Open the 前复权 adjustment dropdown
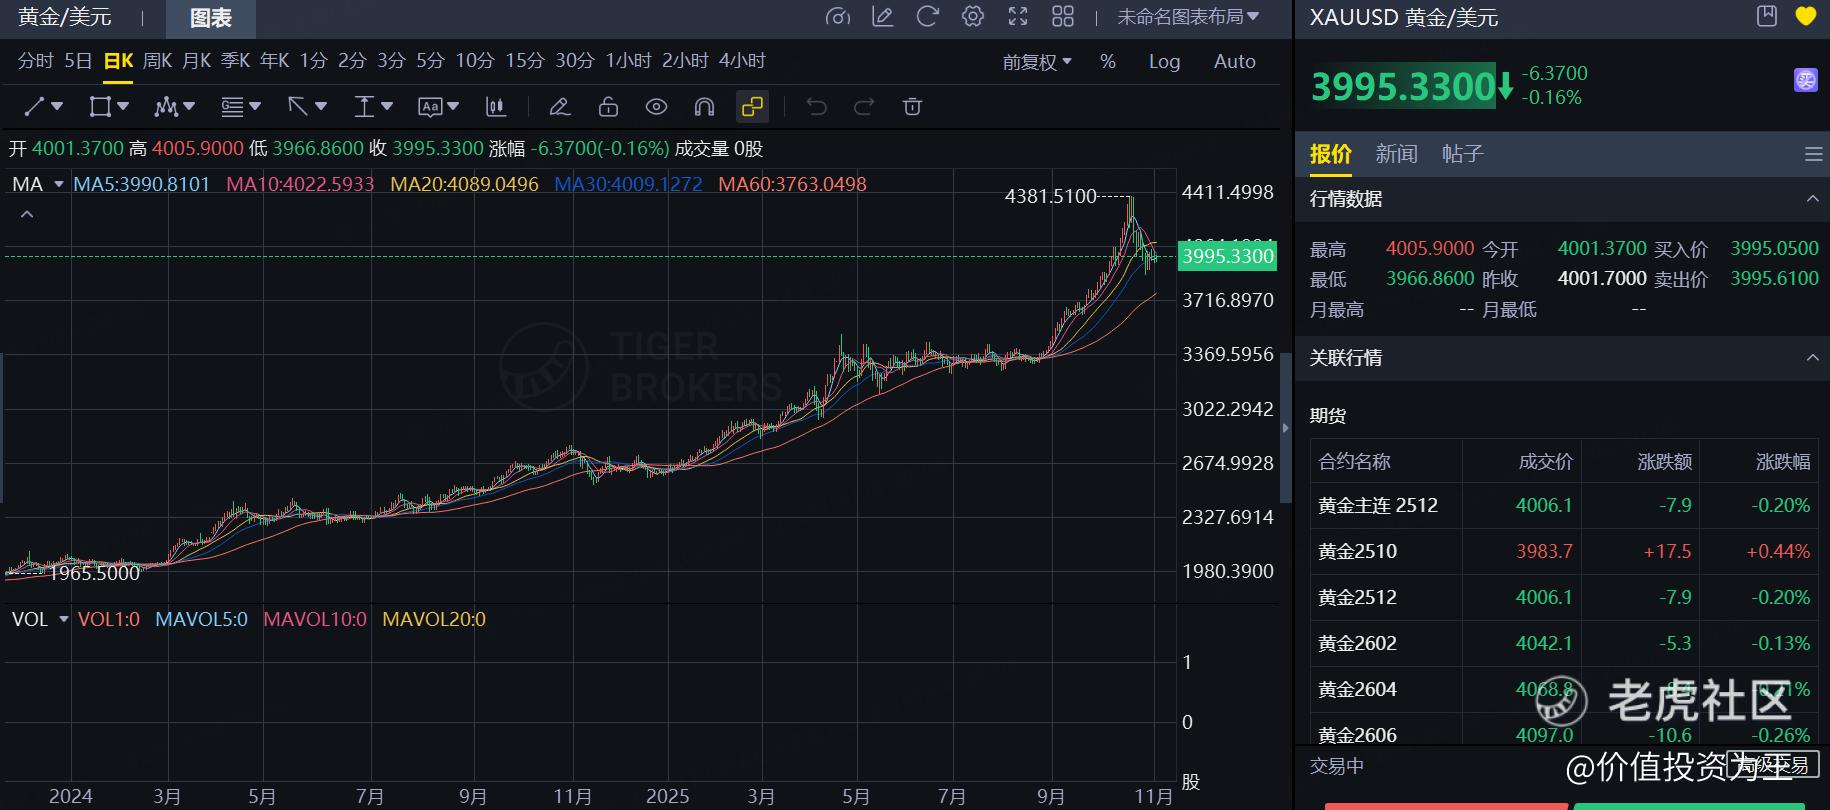Viewport: 1830px width, 810px height. click(x=1037, y=62)
